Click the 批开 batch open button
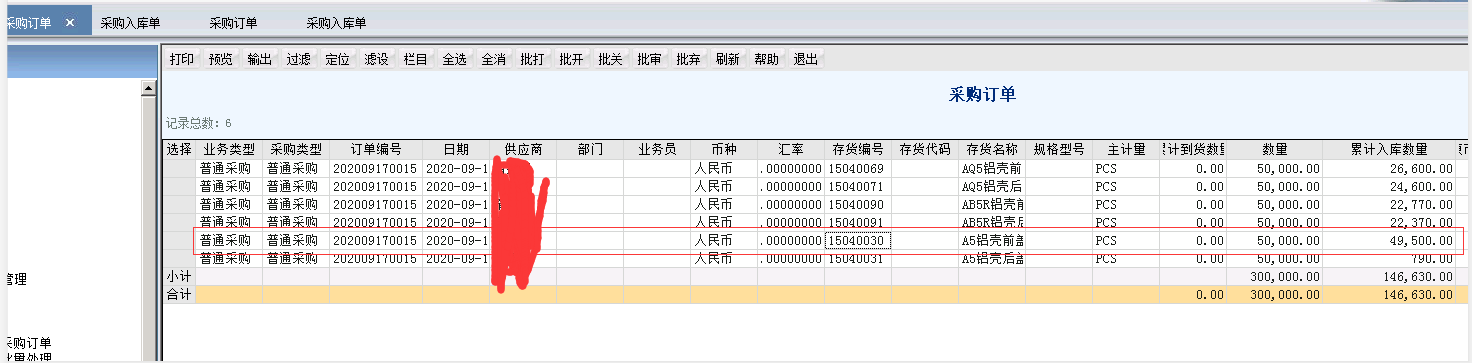Viewport: 1472px width, 363px height. [x=572, y=60]
